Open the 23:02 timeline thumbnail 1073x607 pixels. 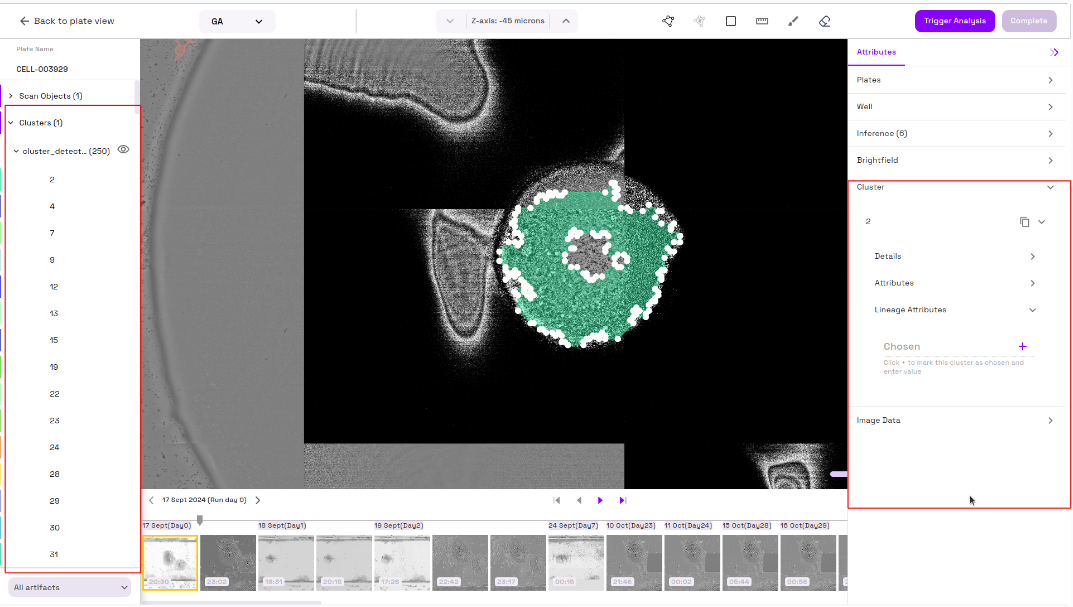point(228,562)
